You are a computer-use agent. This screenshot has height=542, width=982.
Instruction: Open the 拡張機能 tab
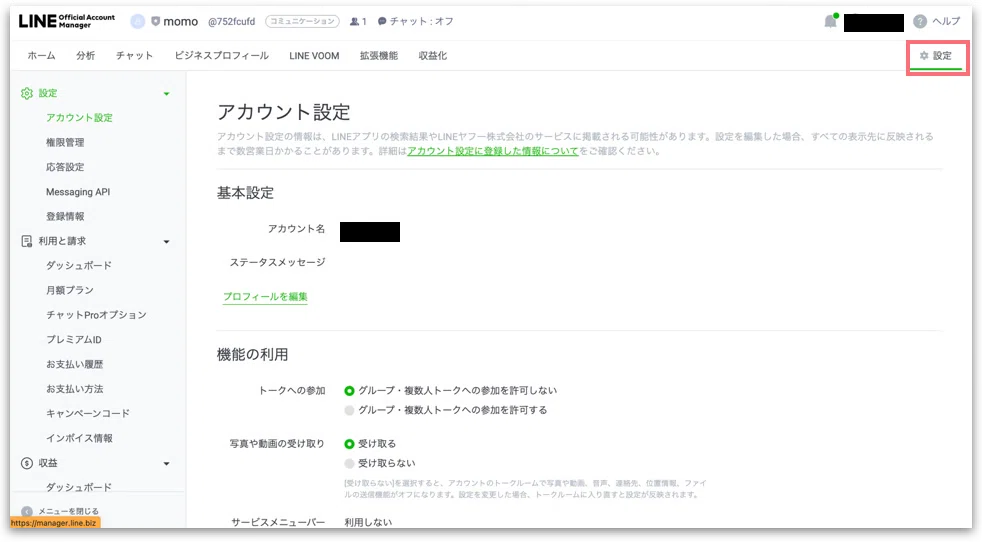379,56
